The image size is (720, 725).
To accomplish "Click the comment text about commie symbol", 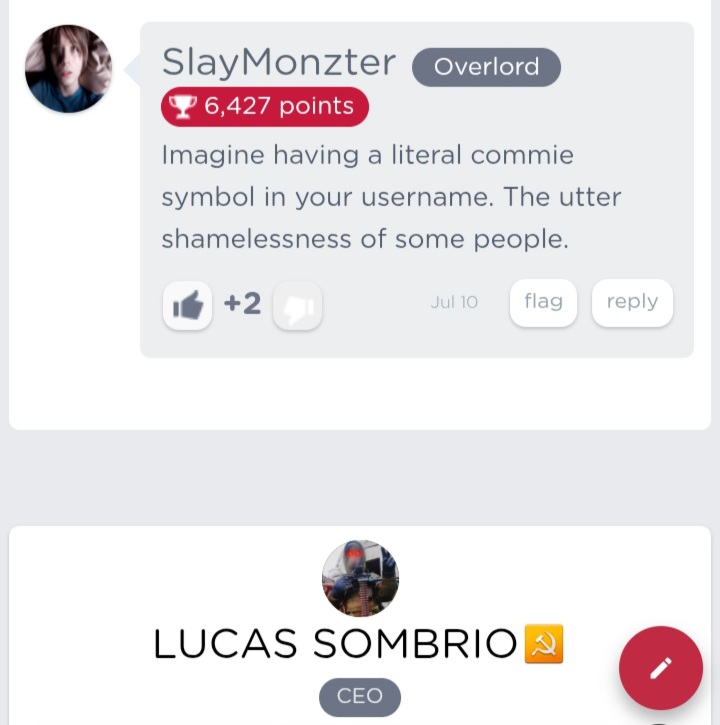I will (391, 197).
